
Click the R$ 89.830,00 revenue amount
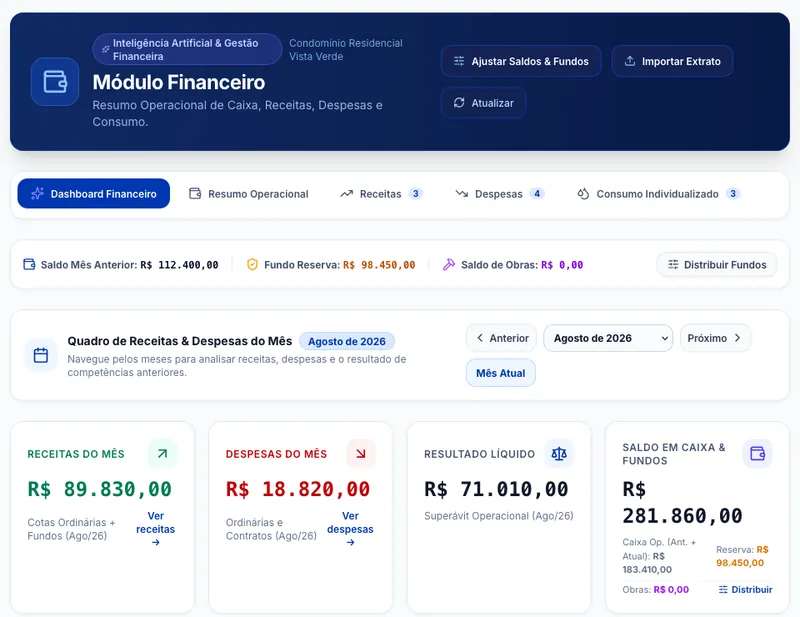(x=99, y=489)
